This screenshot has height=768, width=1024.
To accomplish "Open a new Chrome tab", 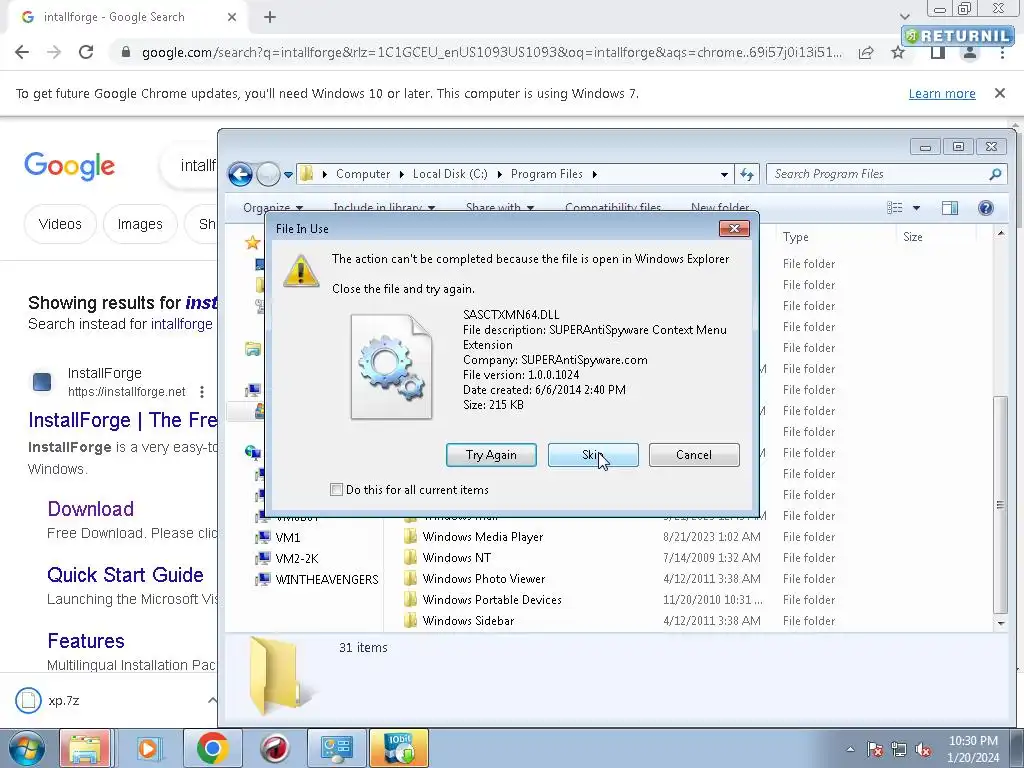I will click(x=270, y=17).
